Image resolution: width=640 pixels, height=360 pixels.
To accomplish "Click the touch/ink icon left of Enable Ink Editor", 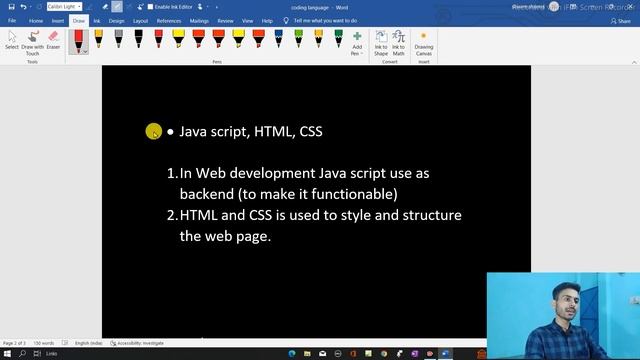I will [140, 7].
